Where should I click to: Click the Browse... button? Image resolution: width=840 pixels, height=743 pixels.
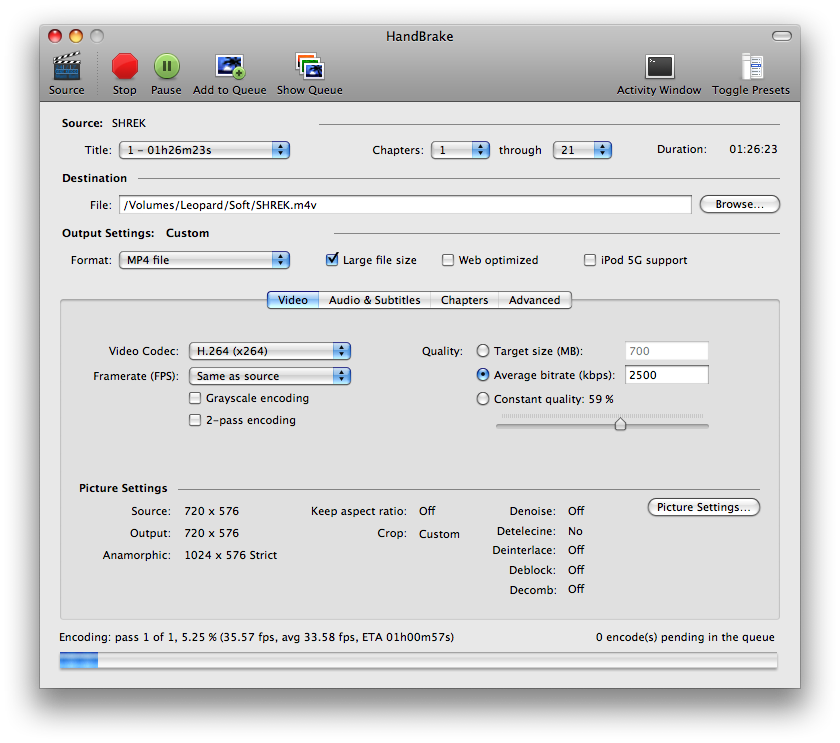[739, 204]
